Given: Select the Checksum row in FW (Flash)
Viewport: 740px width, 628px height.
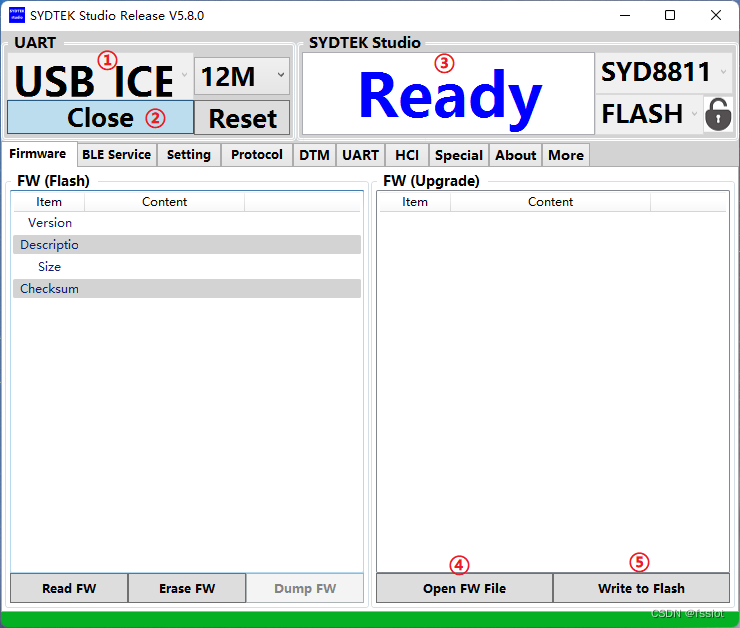Looking at the screenshot, I should coord(187,288).
